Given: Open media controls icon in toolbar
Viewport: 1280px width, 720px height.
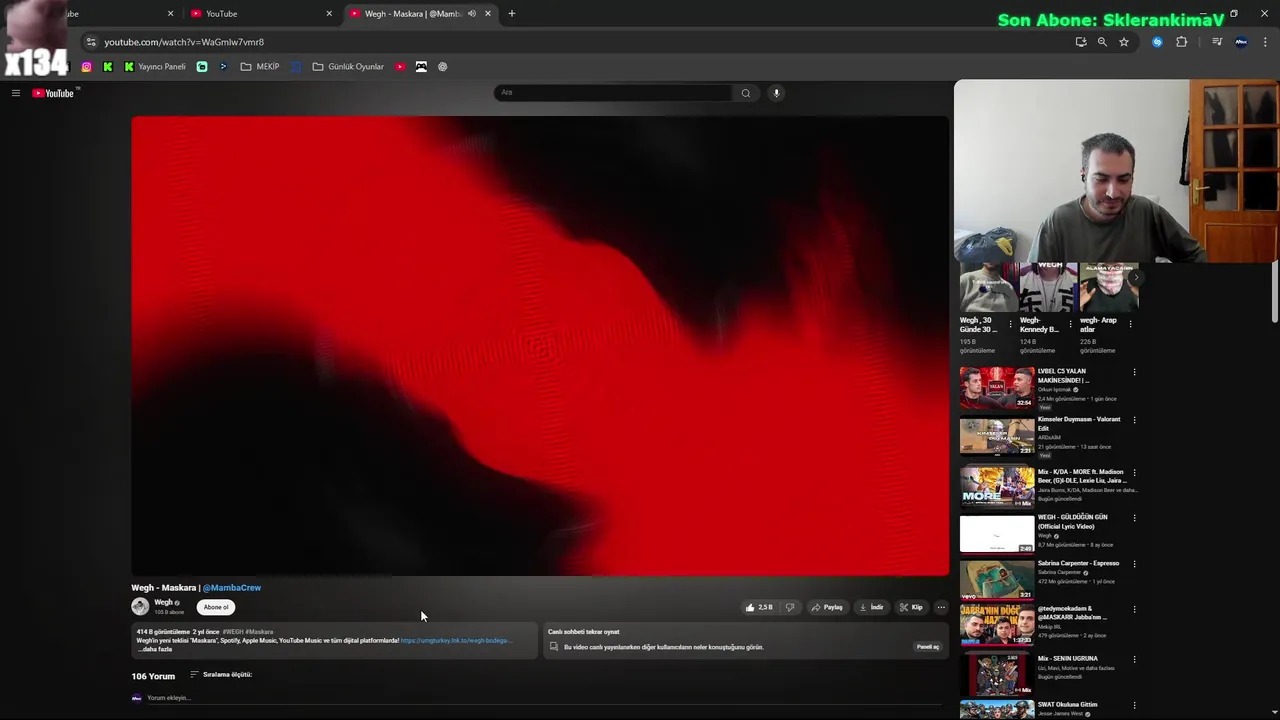Looking at the screenshot, I should click(x=1217, y=42).
